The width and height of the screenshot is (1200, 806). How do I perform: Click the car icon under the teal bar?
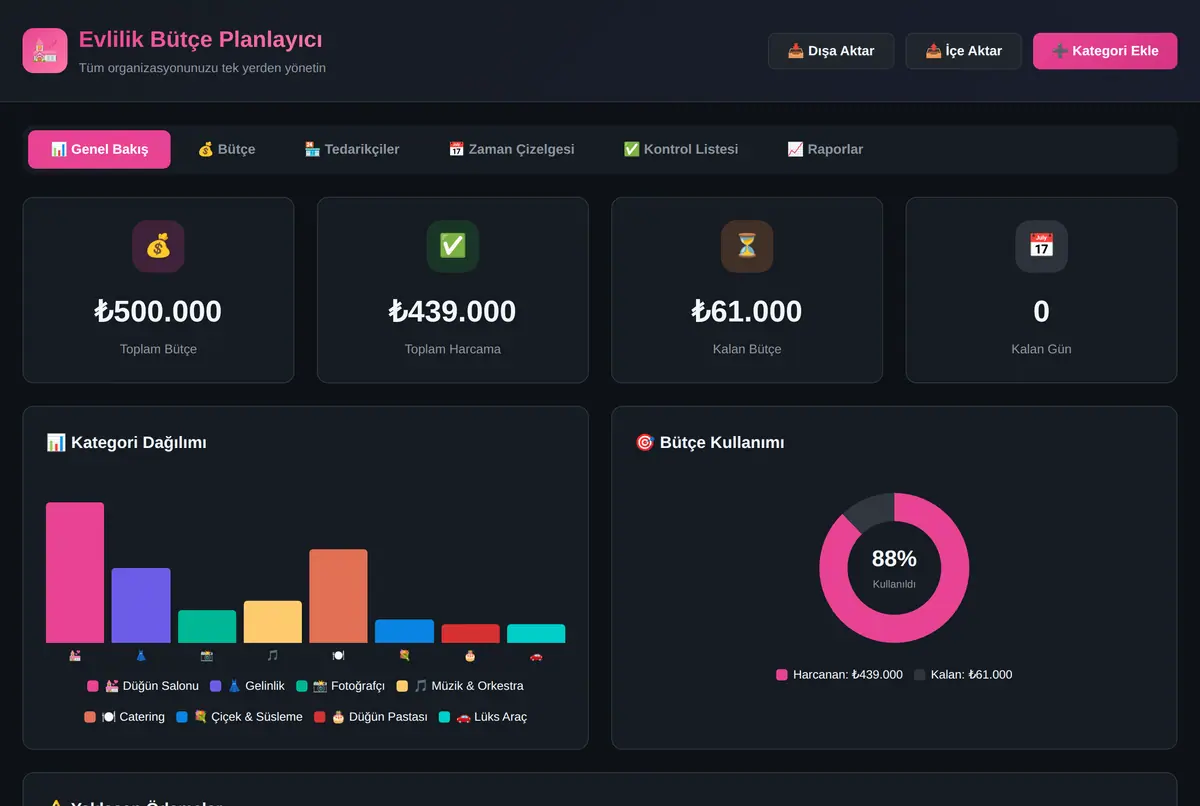point(536,656)
